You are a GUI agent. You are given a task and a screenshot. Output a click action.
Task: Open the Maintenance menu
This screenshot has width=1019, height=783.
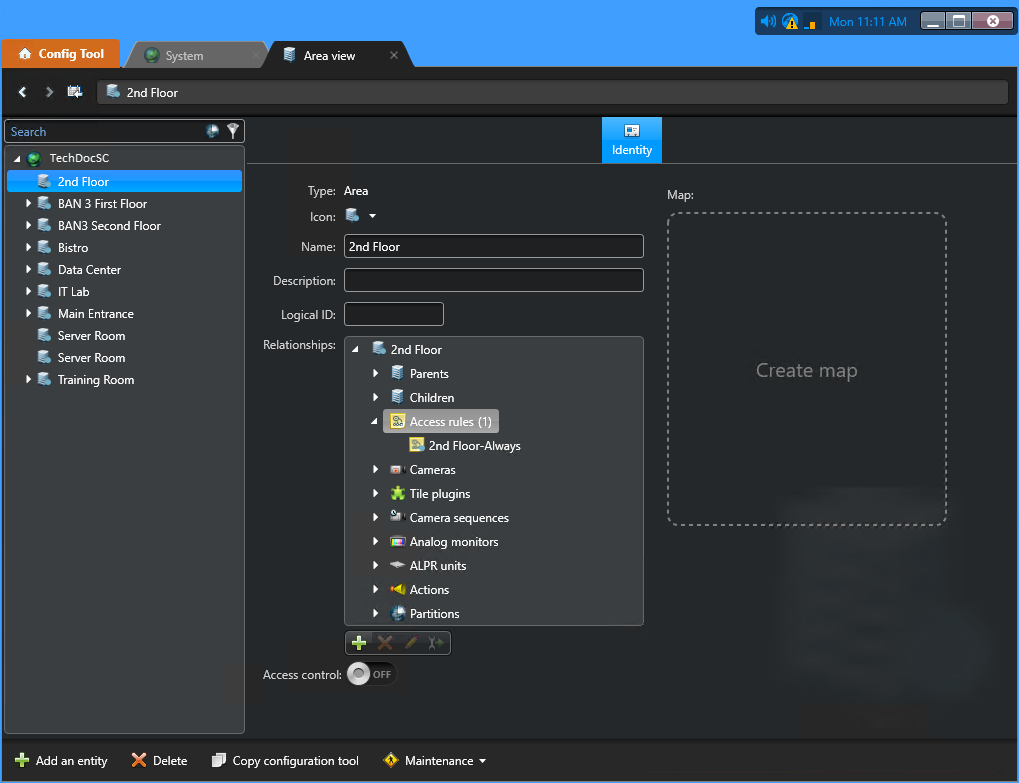[434, 760]
